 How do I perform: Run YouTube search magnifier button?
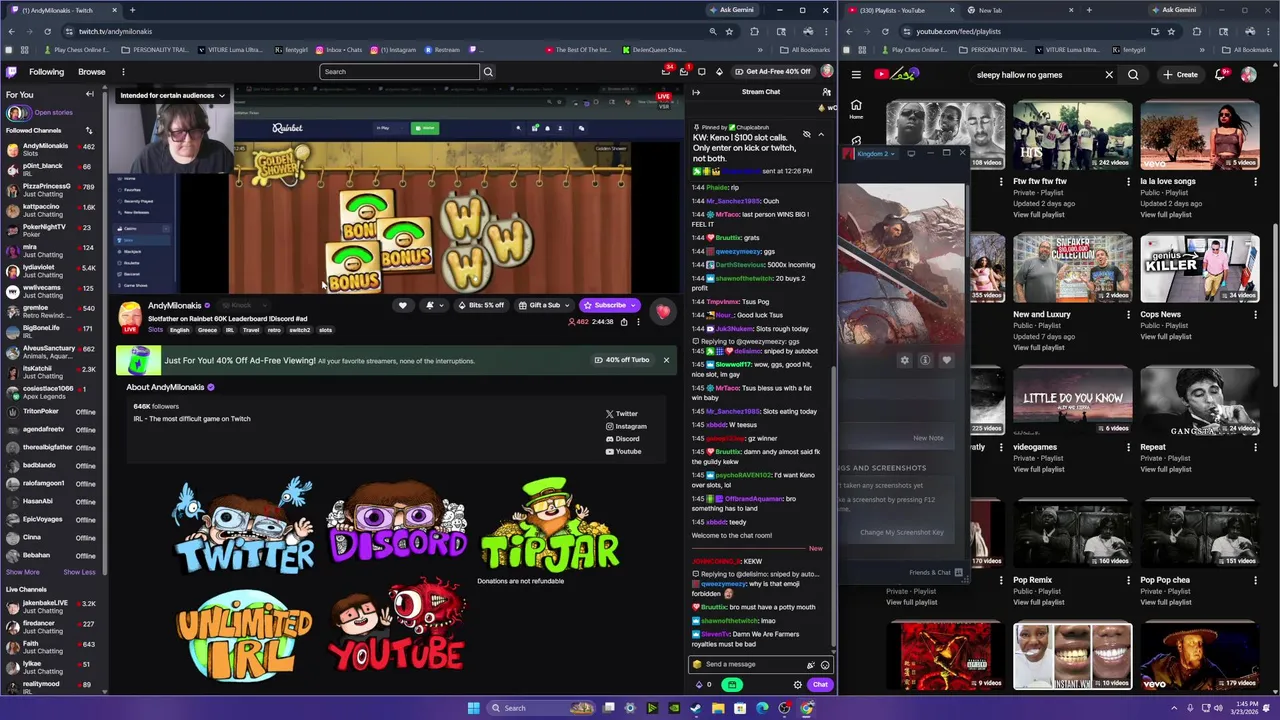coord(1133,74)
